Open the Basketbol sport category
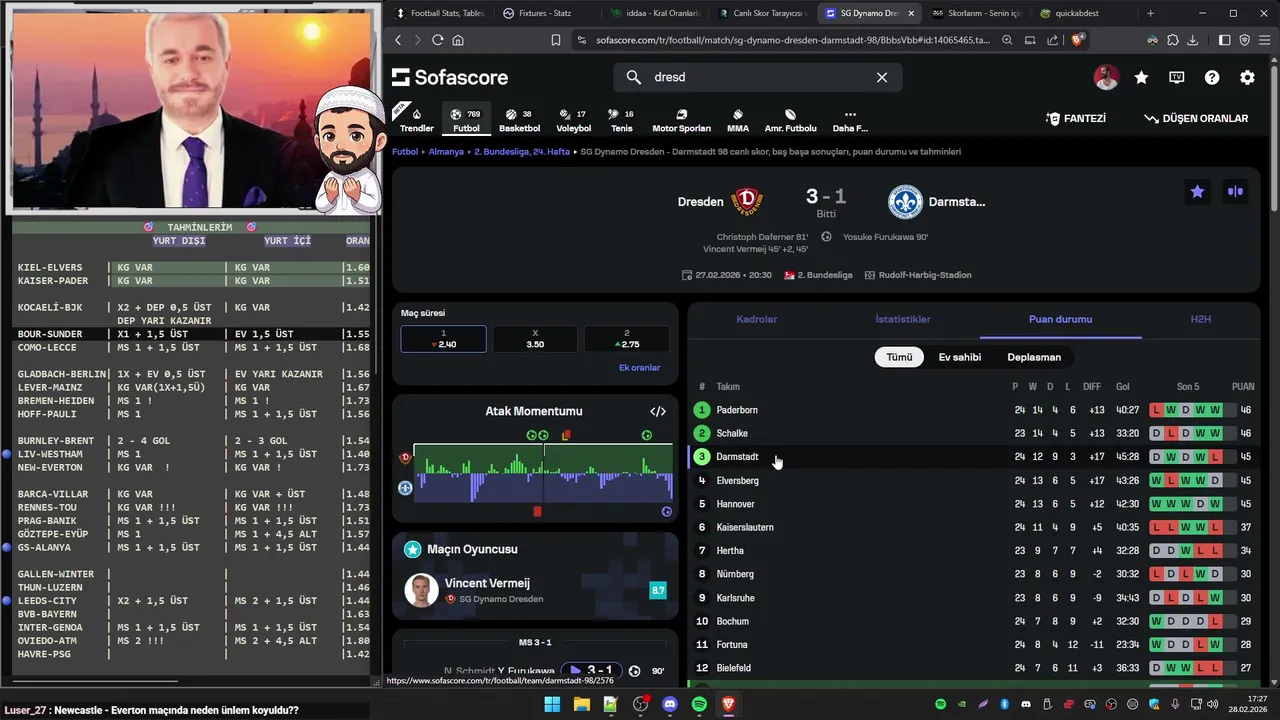1280x720 pixels. pyautogui.click(x=519, y=120)
